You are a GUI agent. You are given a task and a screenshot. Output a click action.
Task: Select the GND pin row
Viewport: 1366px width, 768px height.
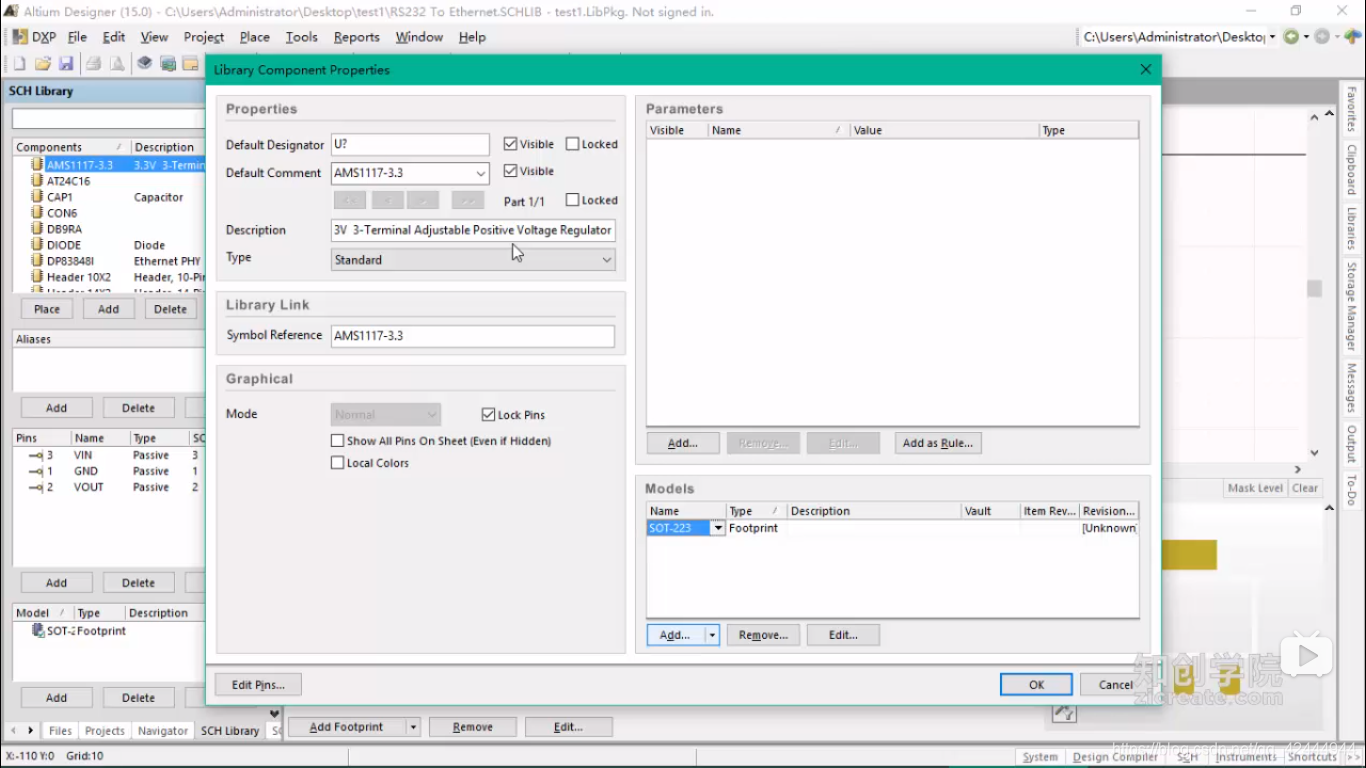(x=110, y=471)
